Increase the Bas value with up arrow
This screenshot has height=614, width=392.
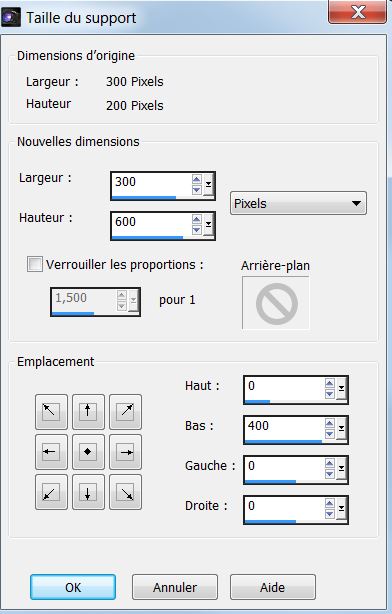tap(330, 423)
